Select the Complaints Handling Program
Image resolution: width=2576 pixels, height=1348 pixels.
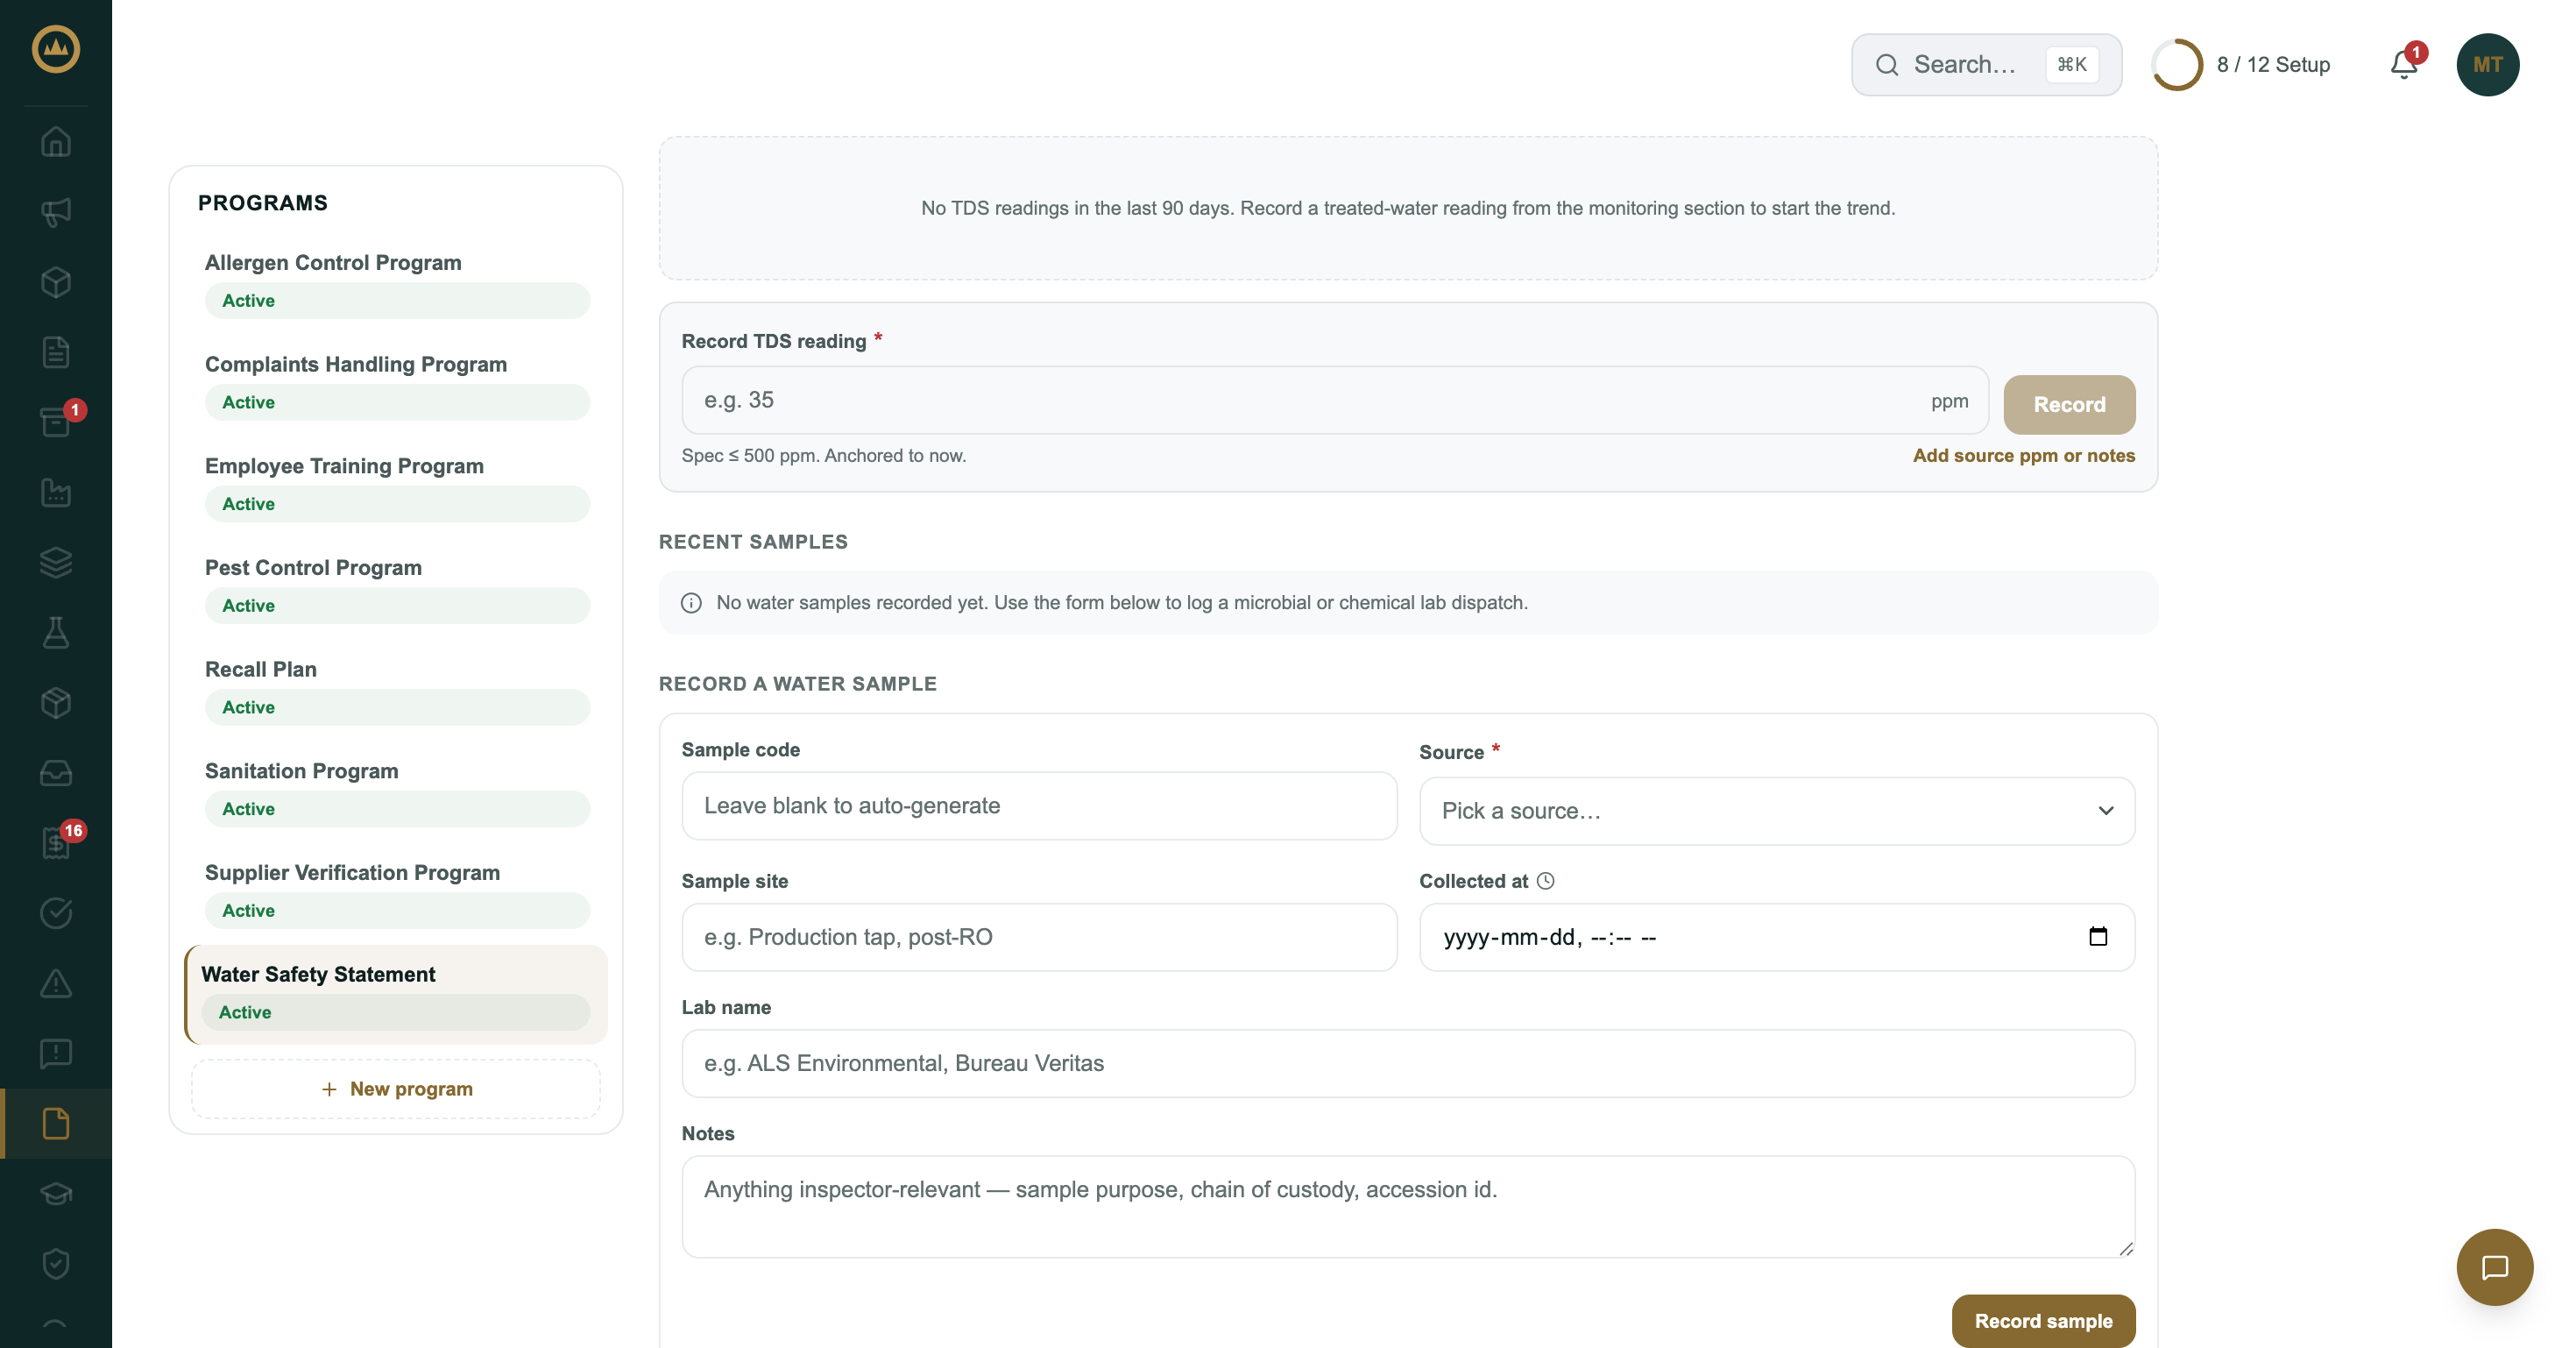coord(397,384)
